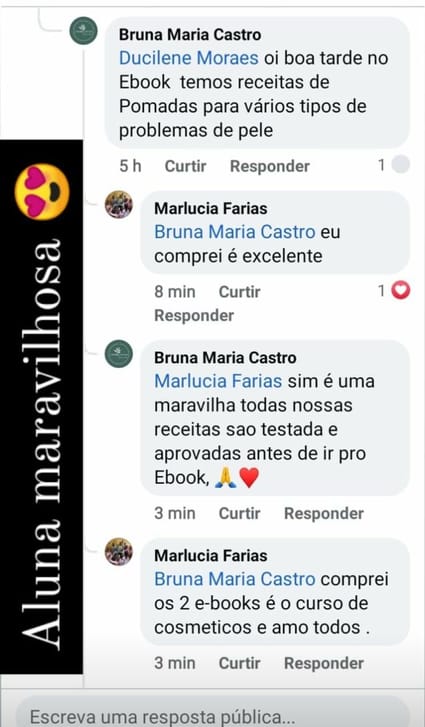
Task: Open Marlucia Farias avatar on 'comprei é excelente' comment
Action: (119, 204)
